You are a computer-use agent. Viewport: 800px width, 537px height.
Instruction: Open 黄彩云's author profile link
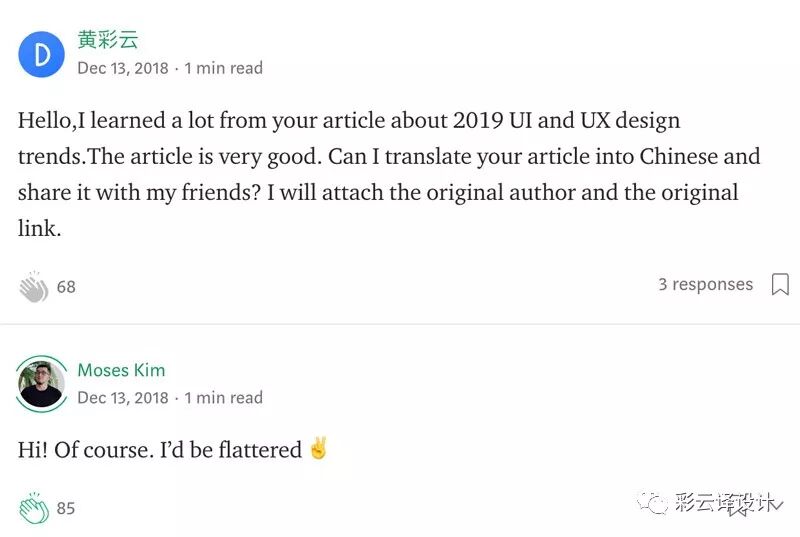click(x=108, y=41)
